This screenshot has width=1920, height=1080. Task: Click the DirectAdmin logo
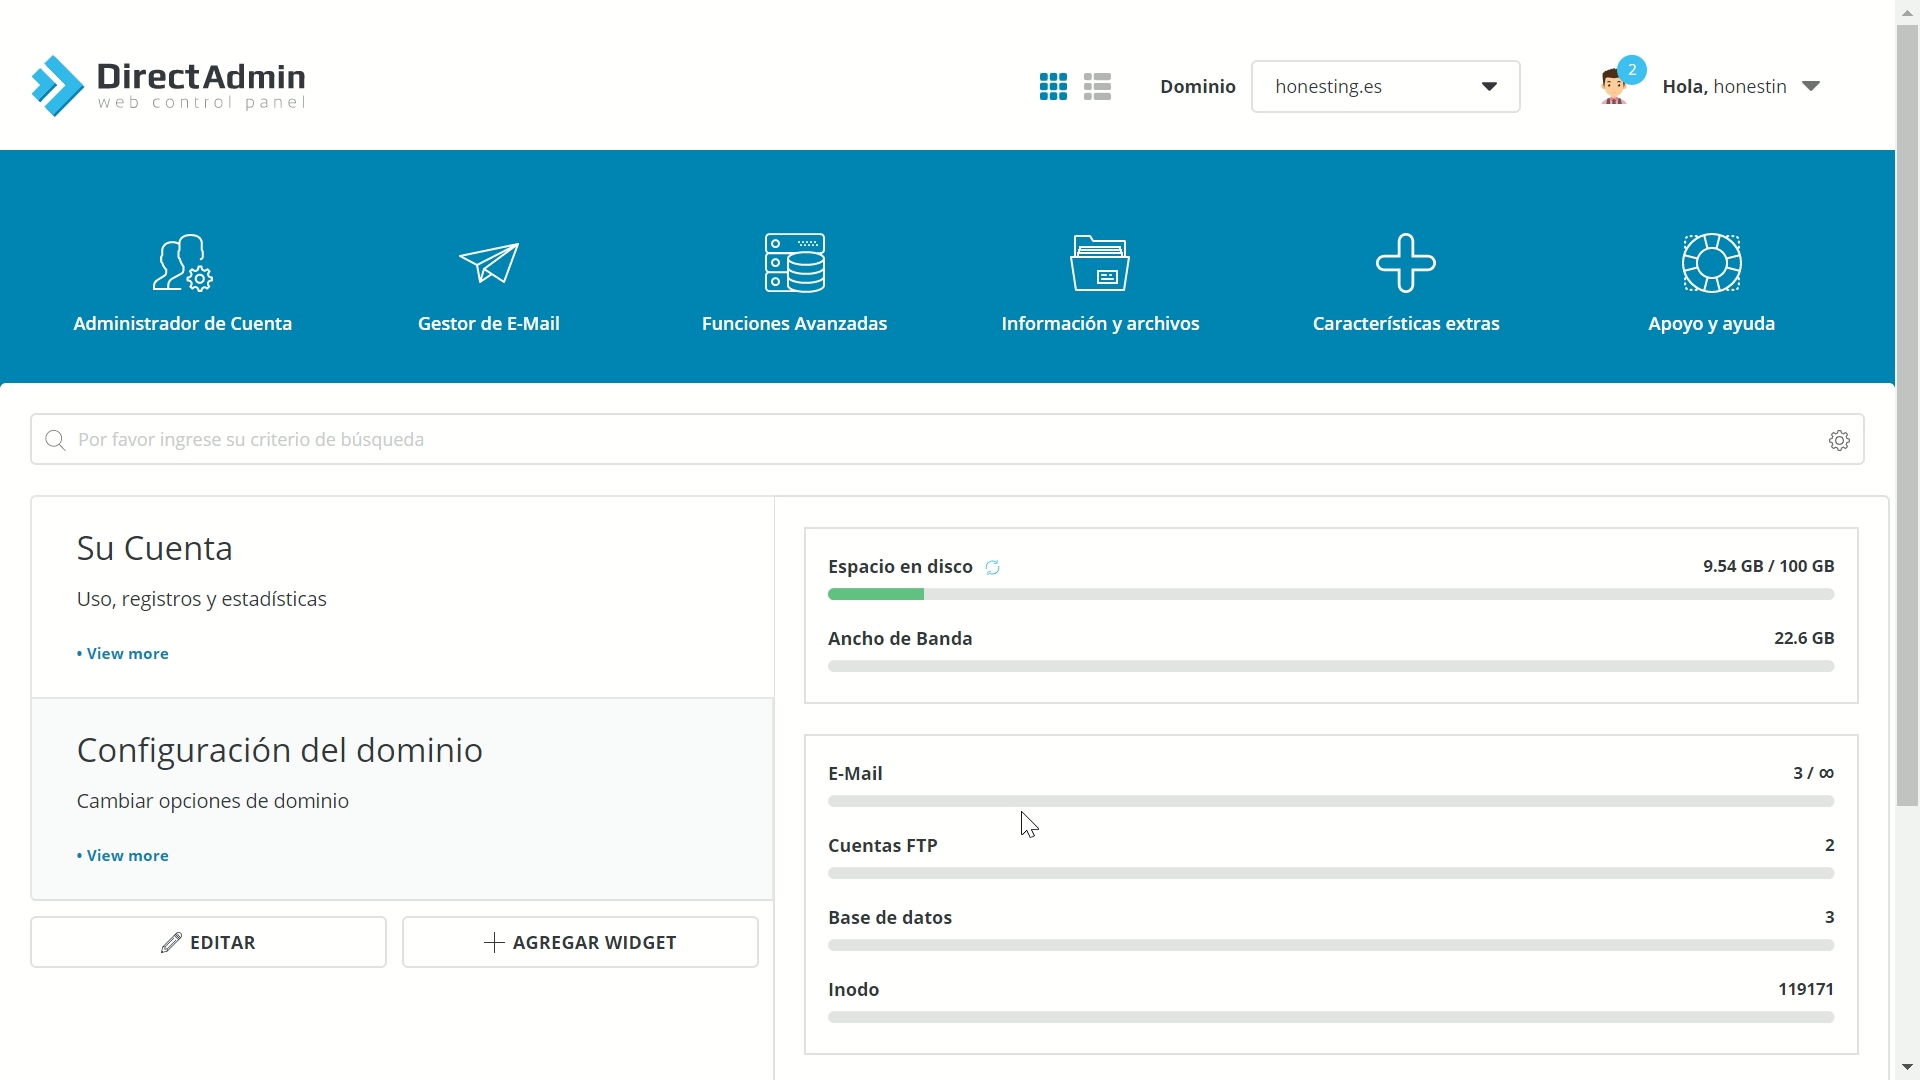pos(168,86)
